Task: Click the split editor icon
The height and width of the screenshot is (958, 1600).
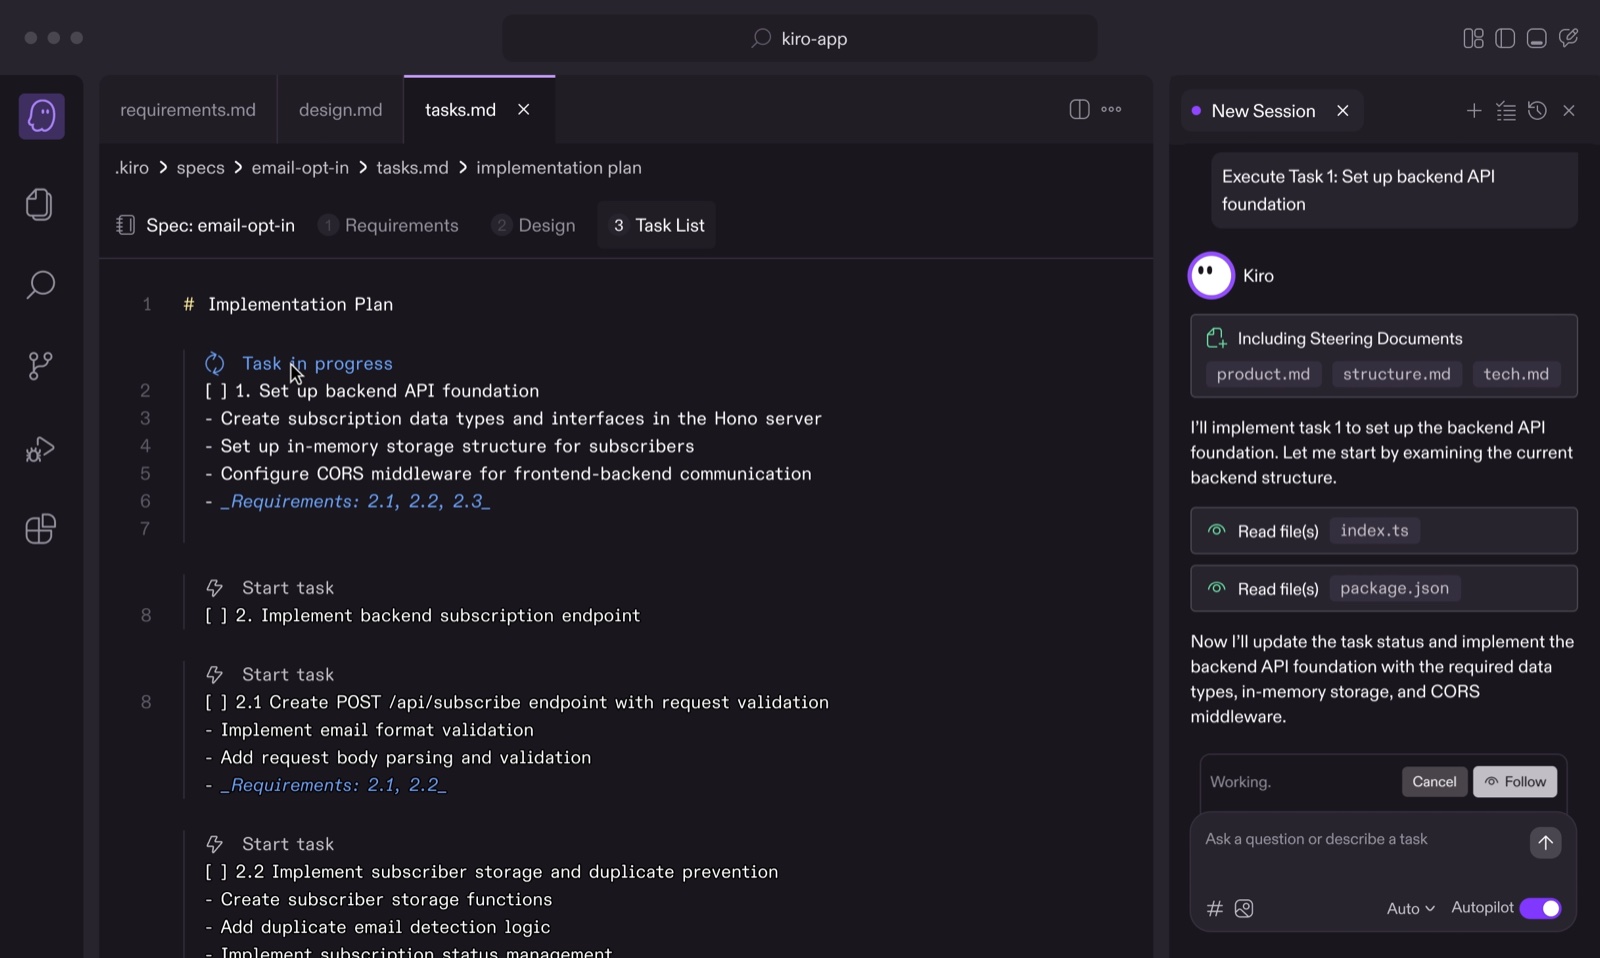Action: point(1079,110)
